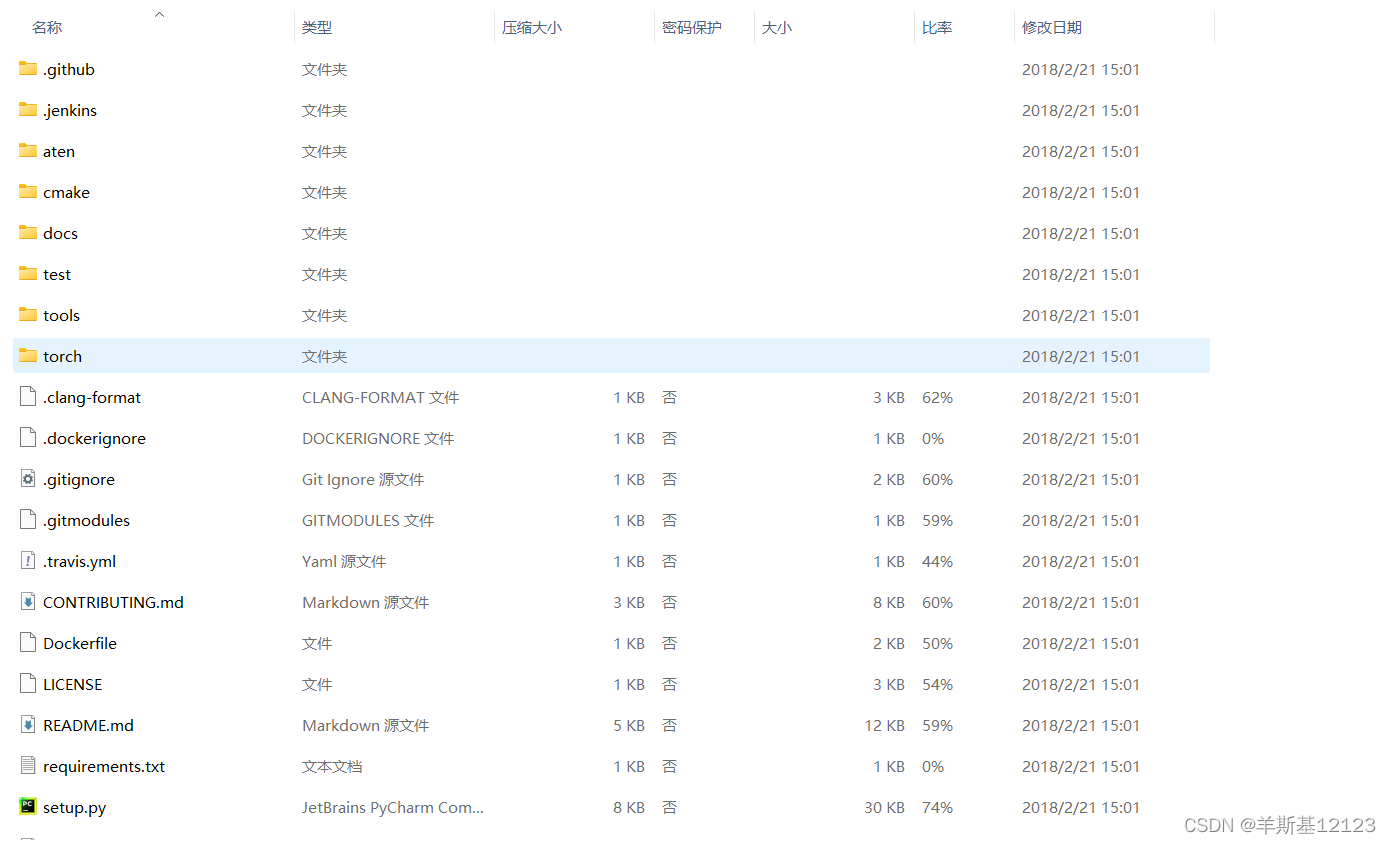1391x844 pixels.
Task: Click the requirements.txt text file icon
Action: tap(28, 766)
